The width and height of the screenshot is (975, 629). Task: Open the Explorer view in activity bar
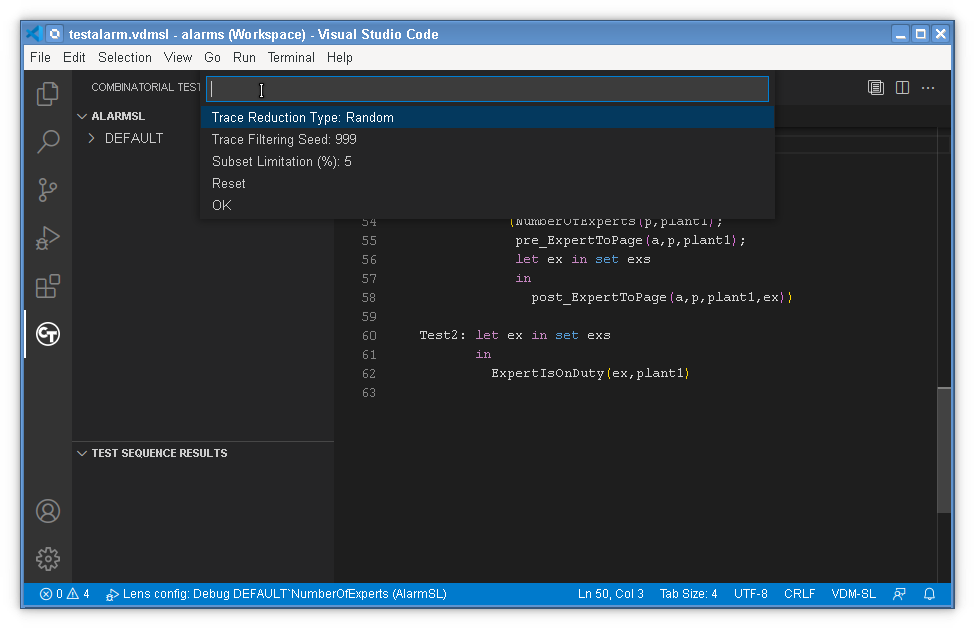tap(47, 94)
